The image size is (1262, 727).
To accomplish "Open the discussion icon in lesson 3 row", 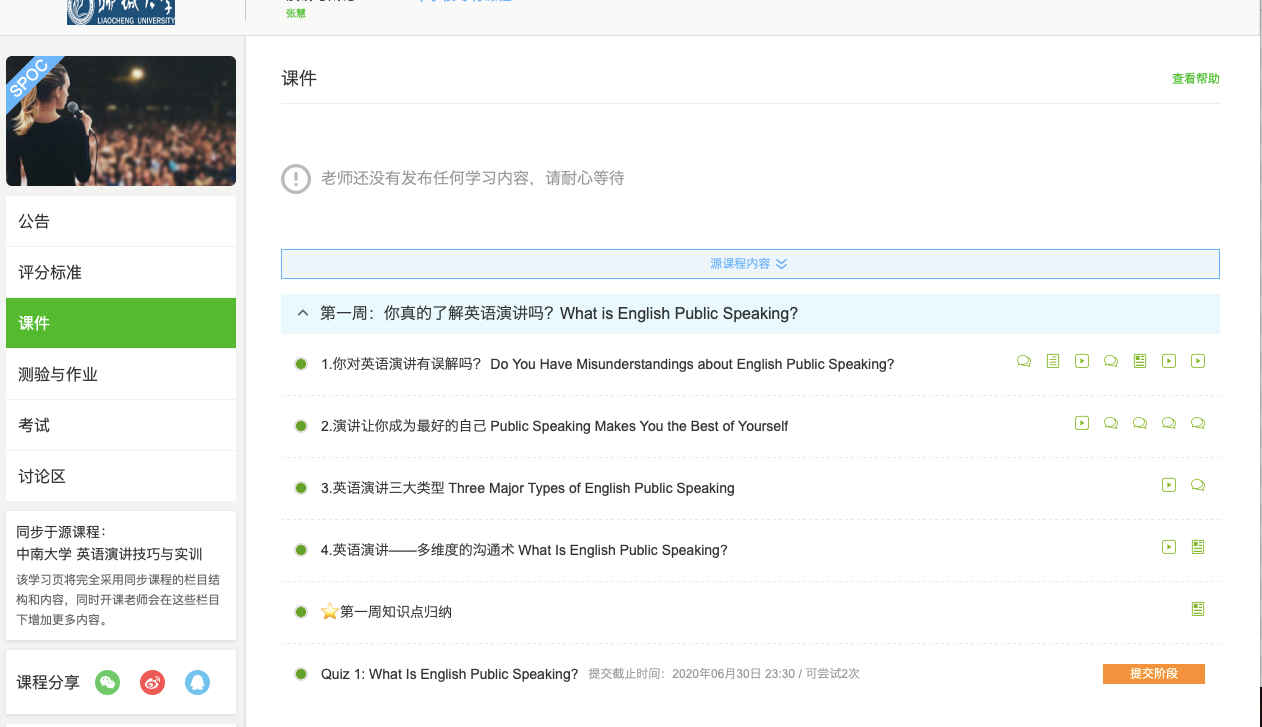I will click(x=1198, y=485).
